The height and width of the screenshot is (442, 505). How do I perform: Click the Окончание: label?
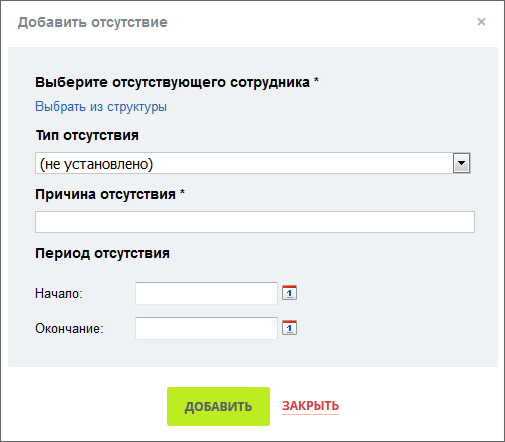69,329
